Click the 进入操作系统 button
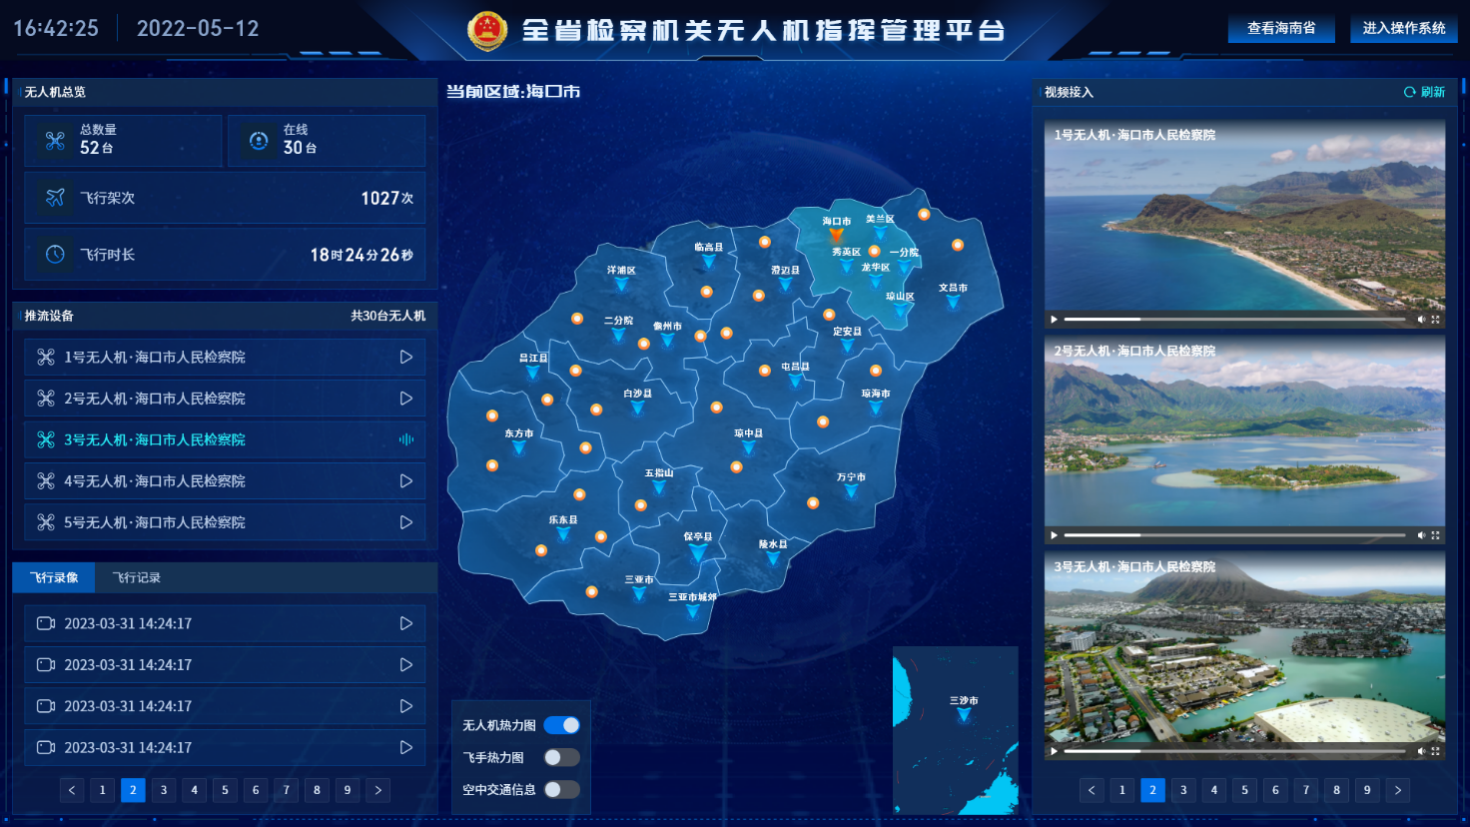This screenshot has width=1470, height=827. [x=1403, y=28]
